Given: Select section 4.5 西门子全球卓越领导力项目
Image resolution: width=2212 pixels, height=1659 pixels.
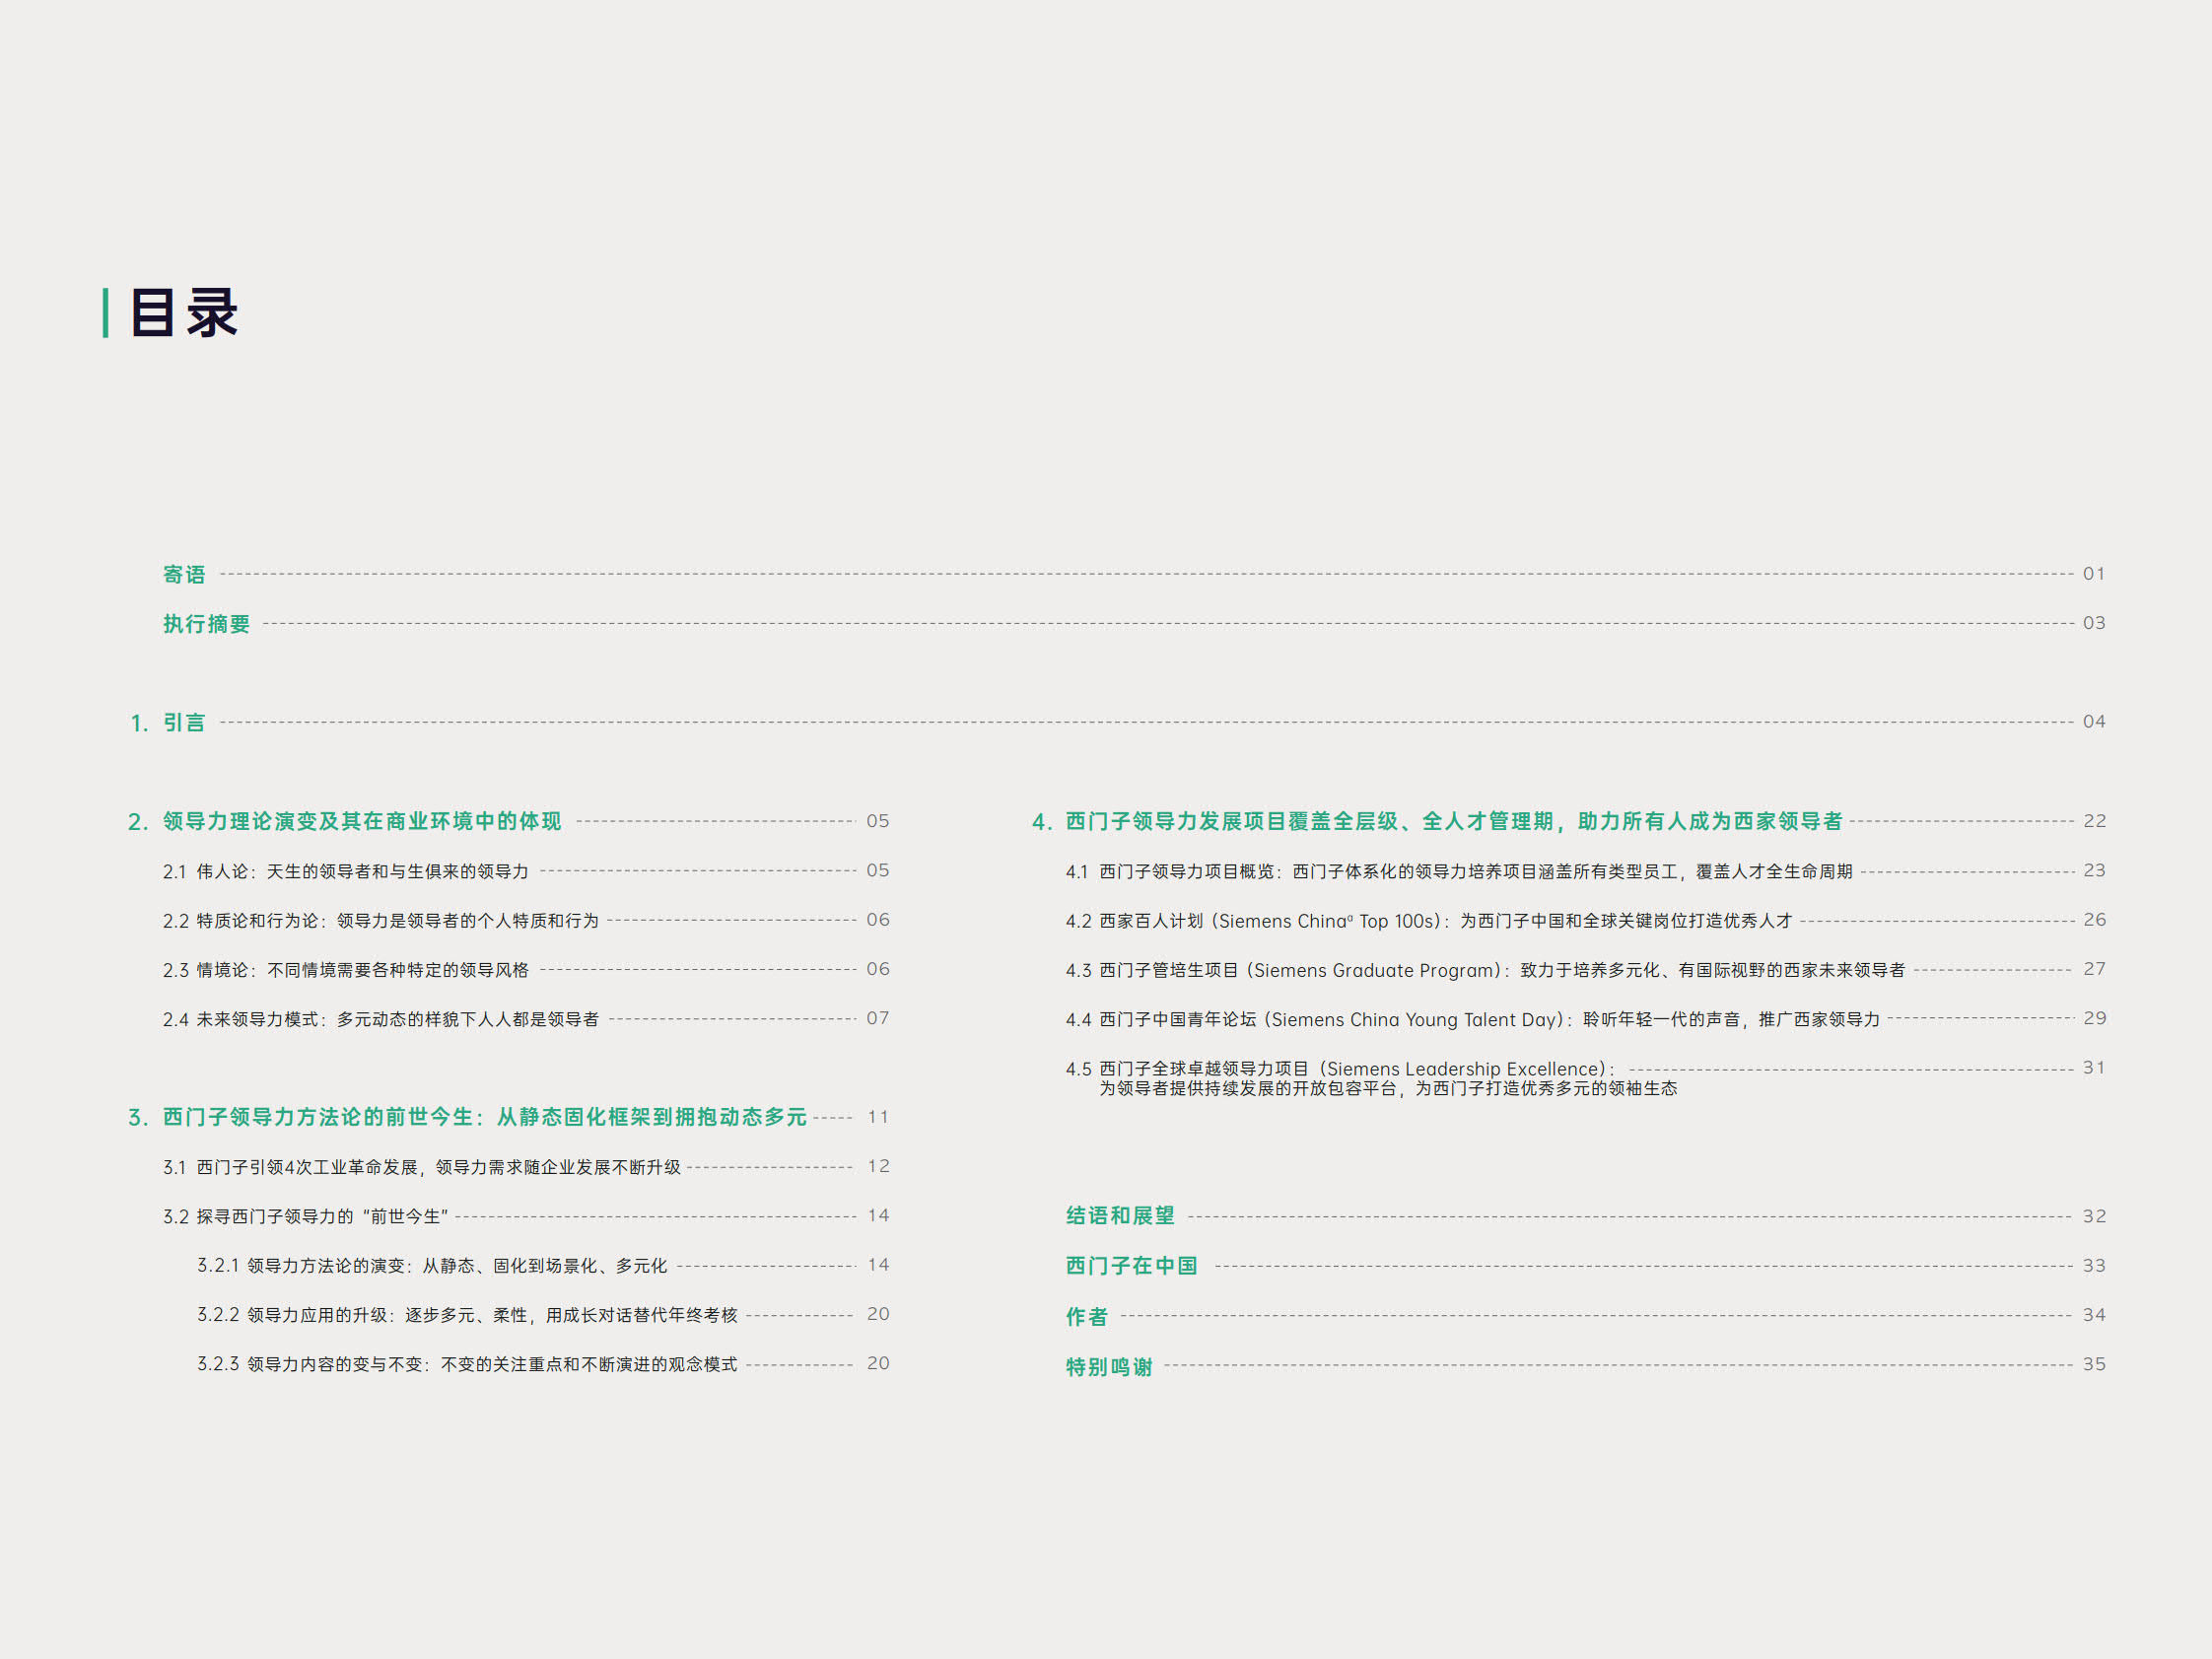Looking at the screenshot, I should pos(1340,1069).
